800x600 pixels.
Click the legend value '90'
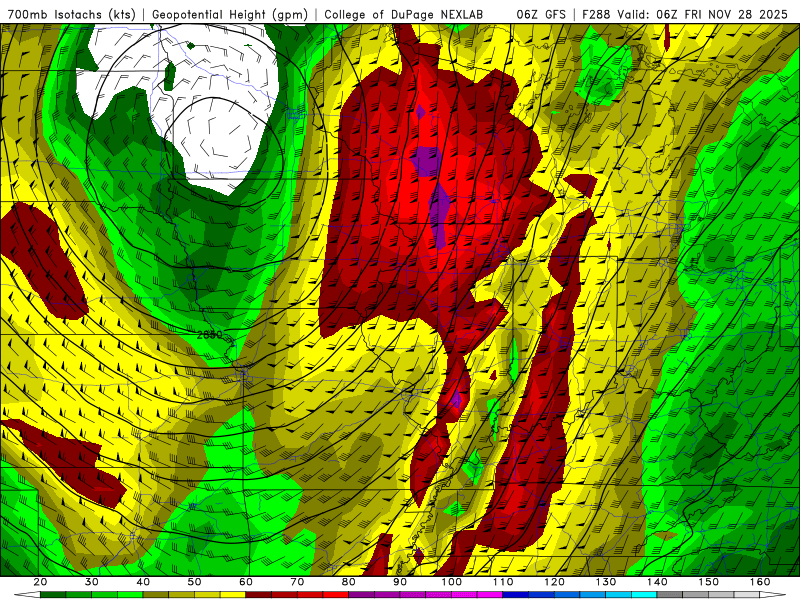(400, 582)
